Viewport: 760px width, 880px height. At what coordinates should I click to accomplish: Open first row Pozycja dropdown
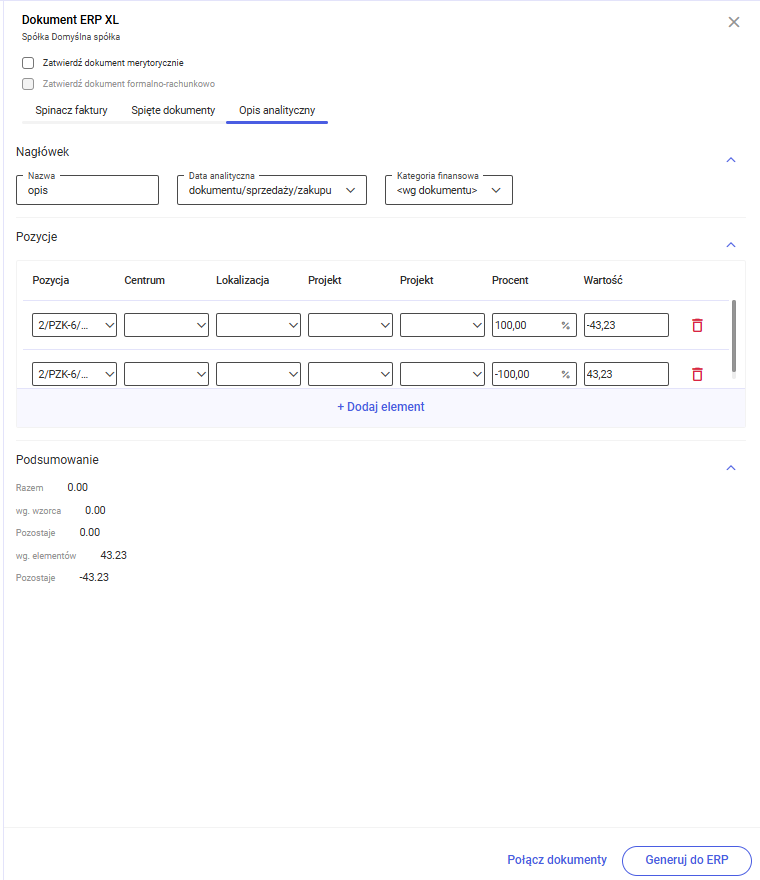pyautogui.click(x=75, y=325)
